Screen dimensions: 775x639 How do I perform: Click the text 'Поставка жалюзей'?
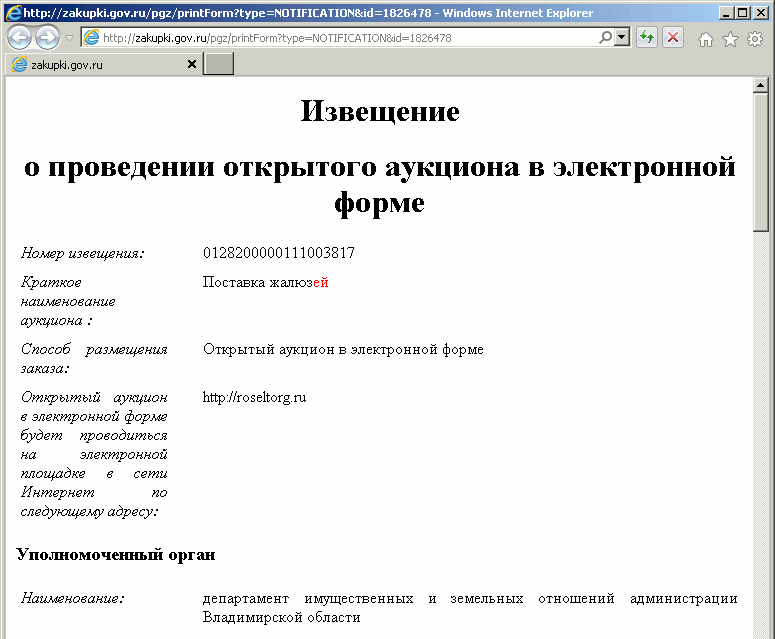coord(265,282)
